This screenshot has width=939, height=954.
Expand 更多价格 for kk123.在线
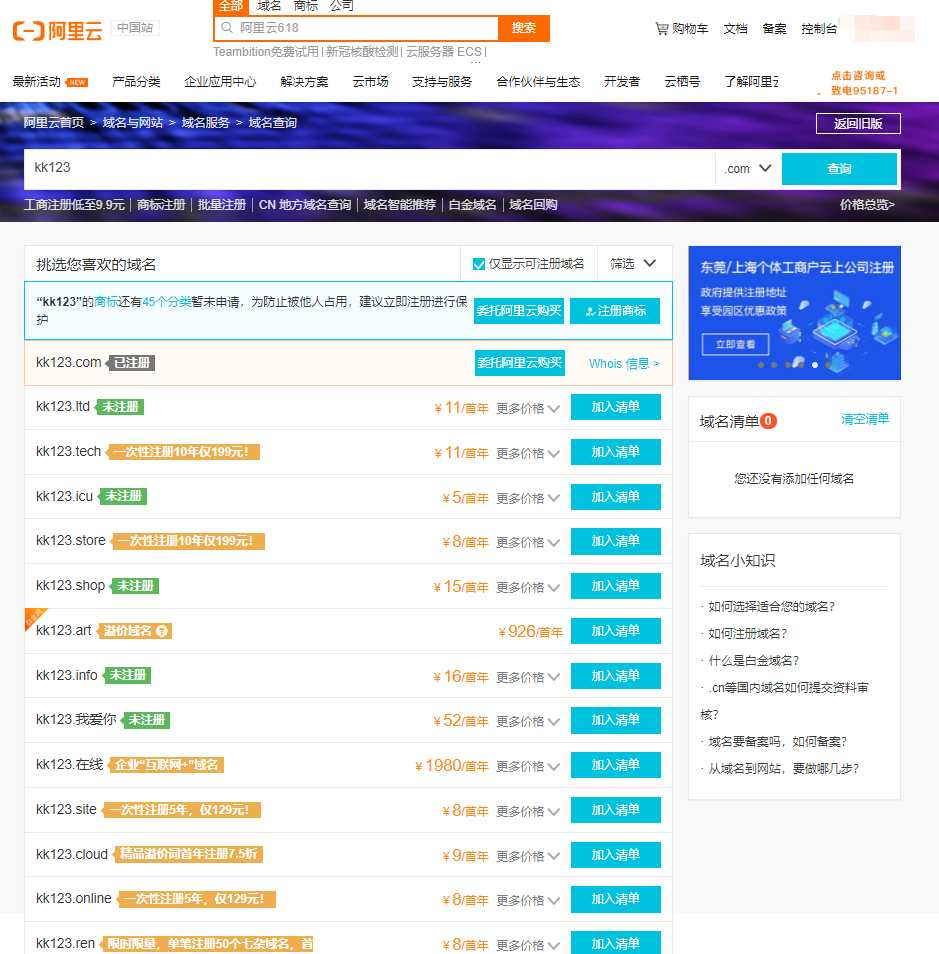[528, 765]
